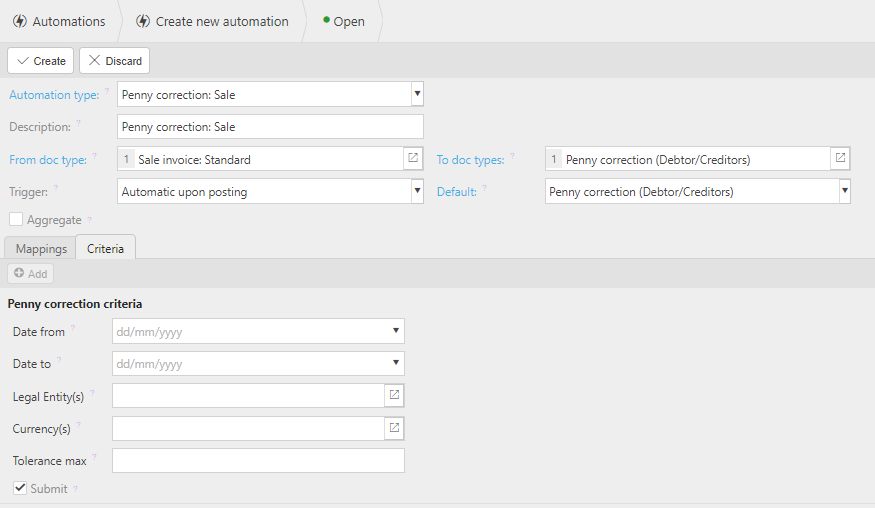Screen dimensions: 875x508
Task: Click the Add criteria button
Action: 31,274
